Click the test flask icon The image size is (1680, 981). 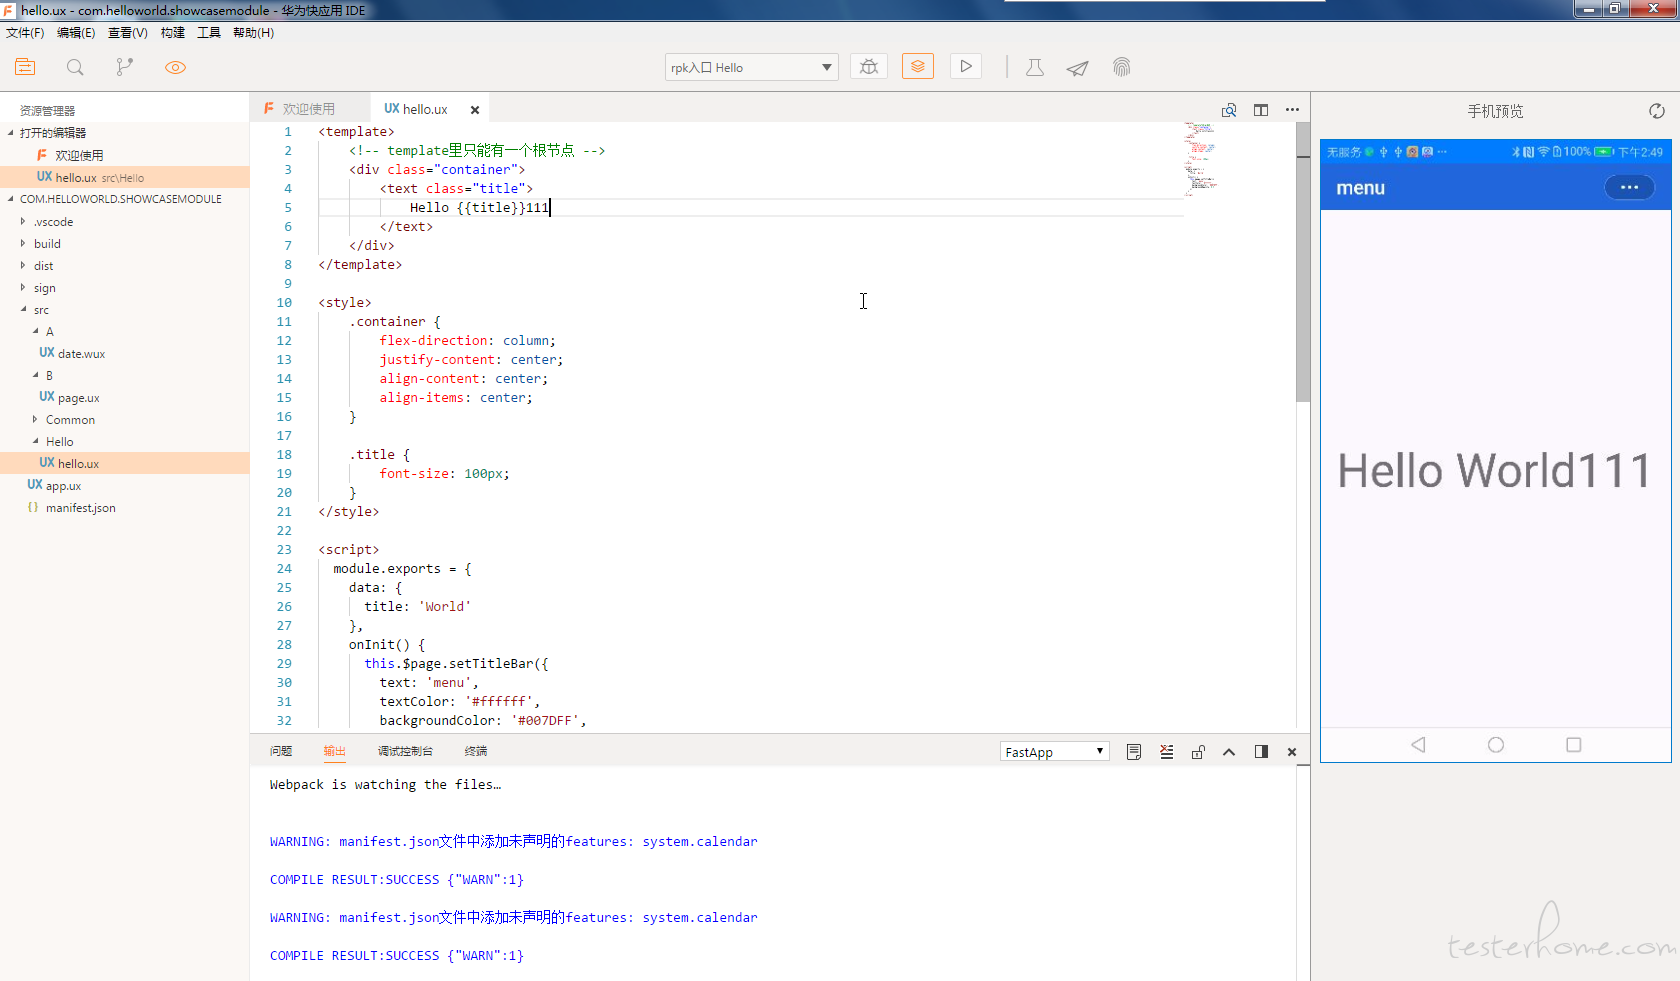click(x=1035, y=67)
